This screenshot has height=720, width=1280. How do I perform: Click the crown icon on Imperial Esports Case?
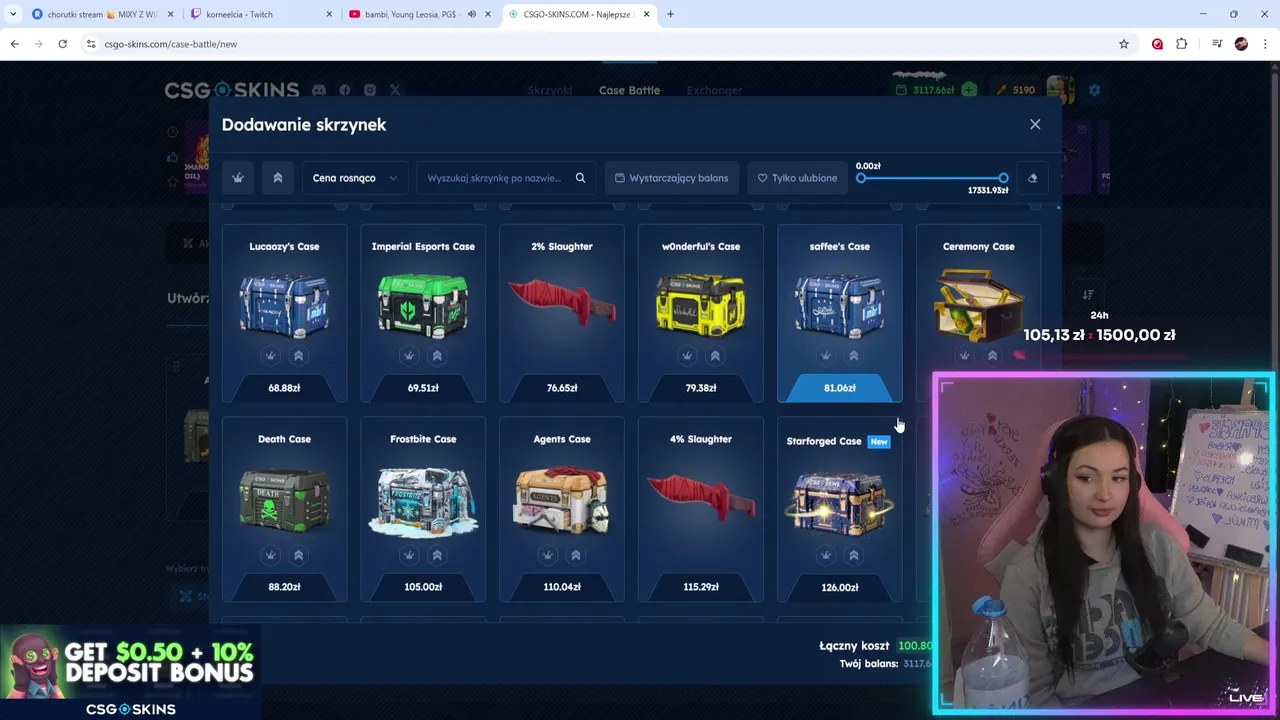coord(409,356)
